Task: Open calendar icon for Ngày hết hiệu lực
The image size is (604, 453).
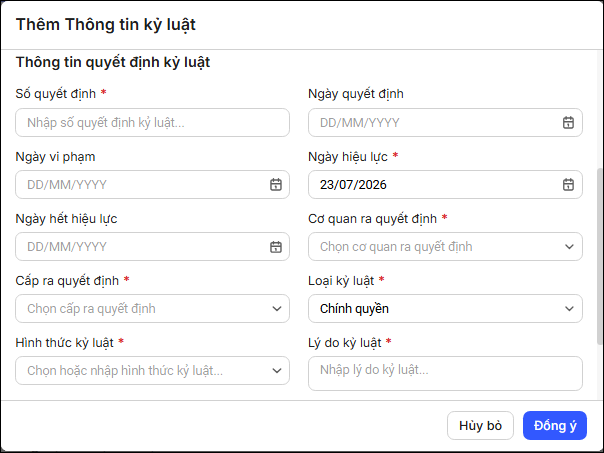Action: tap(275, 247)
